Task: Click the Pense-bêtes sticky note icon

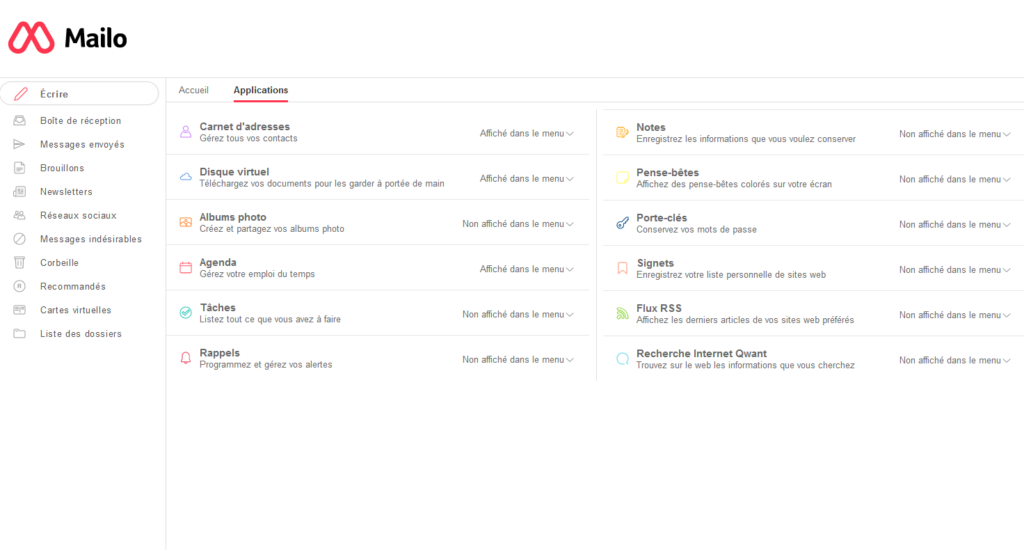Action: point(622,178)
